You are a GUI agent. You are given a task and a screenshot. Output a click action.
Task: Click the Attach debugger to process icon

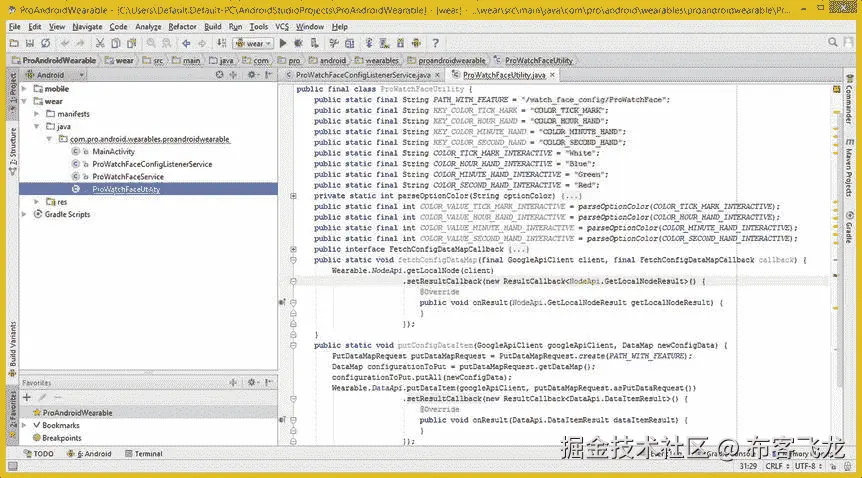[314, 43]
